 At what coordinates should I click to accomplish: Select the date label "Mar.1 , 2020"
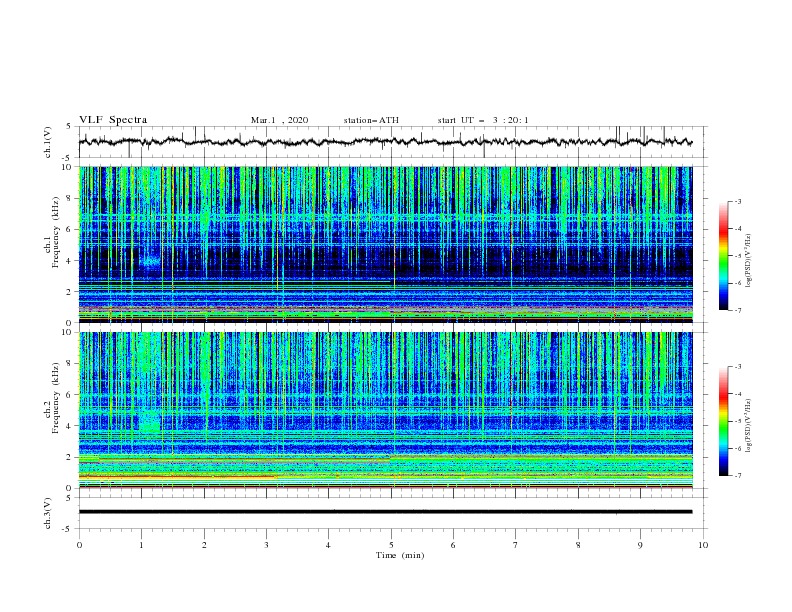tap(279, 120)
